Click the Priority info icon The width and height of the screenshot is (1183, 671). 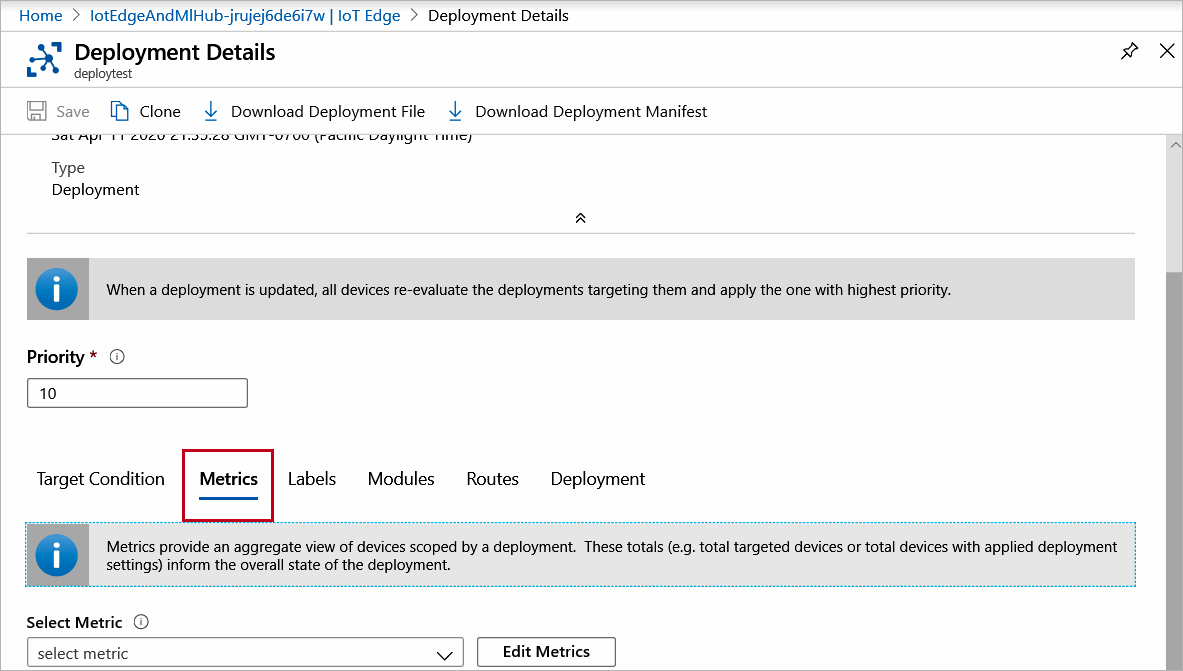[116, 356]
